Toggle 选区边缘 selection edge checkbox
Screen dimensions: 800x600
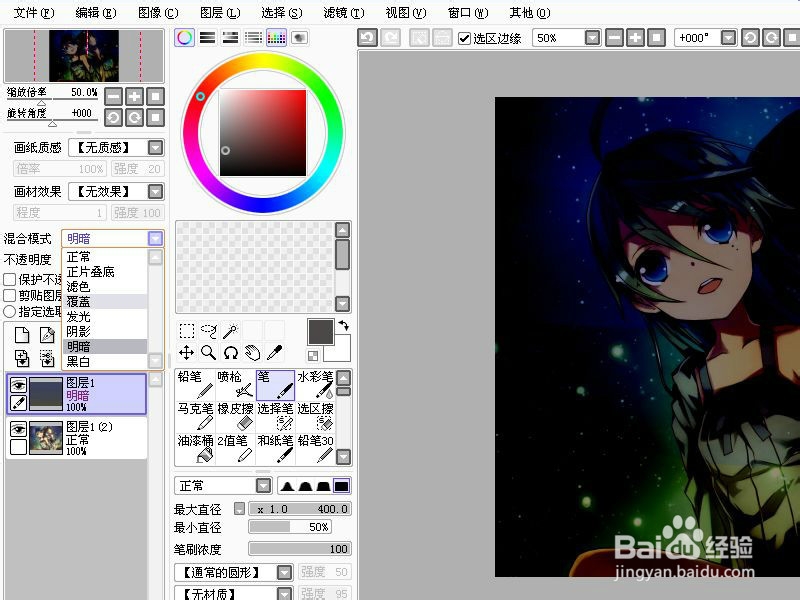click(464, 38)
